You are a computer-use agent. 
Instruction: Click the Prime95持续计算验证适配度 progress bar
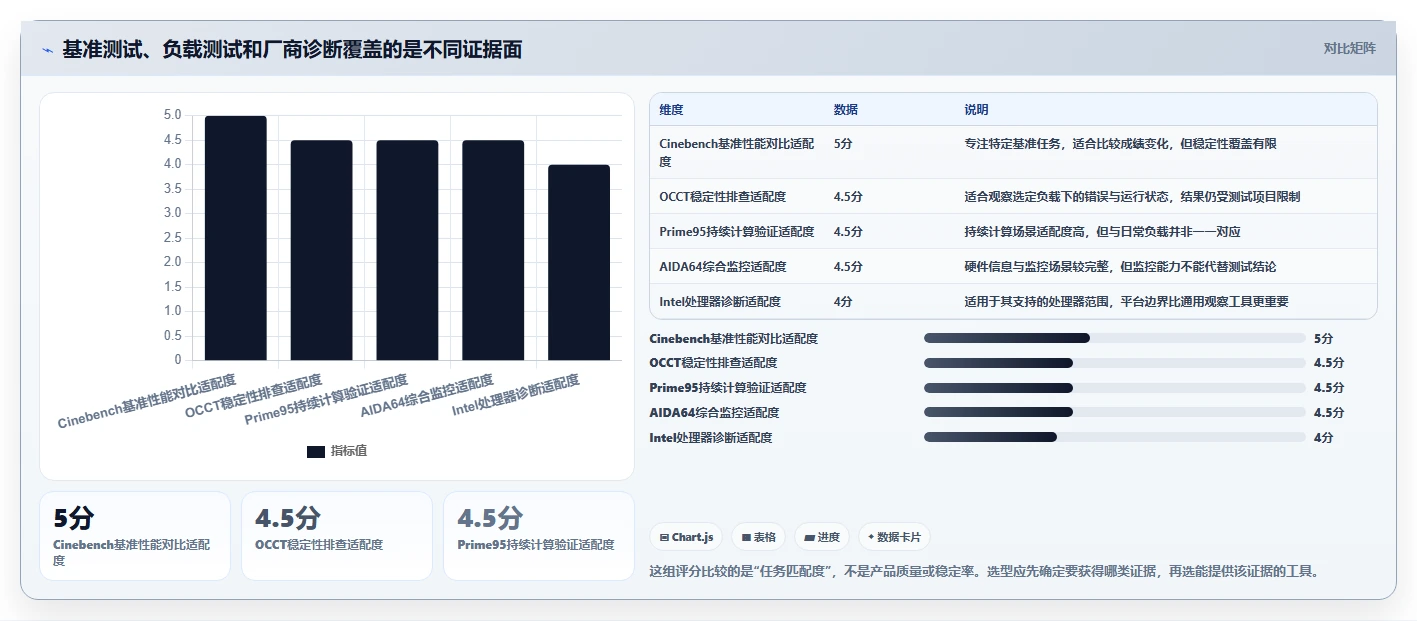pyautogui.click(x=1115, y=388)
